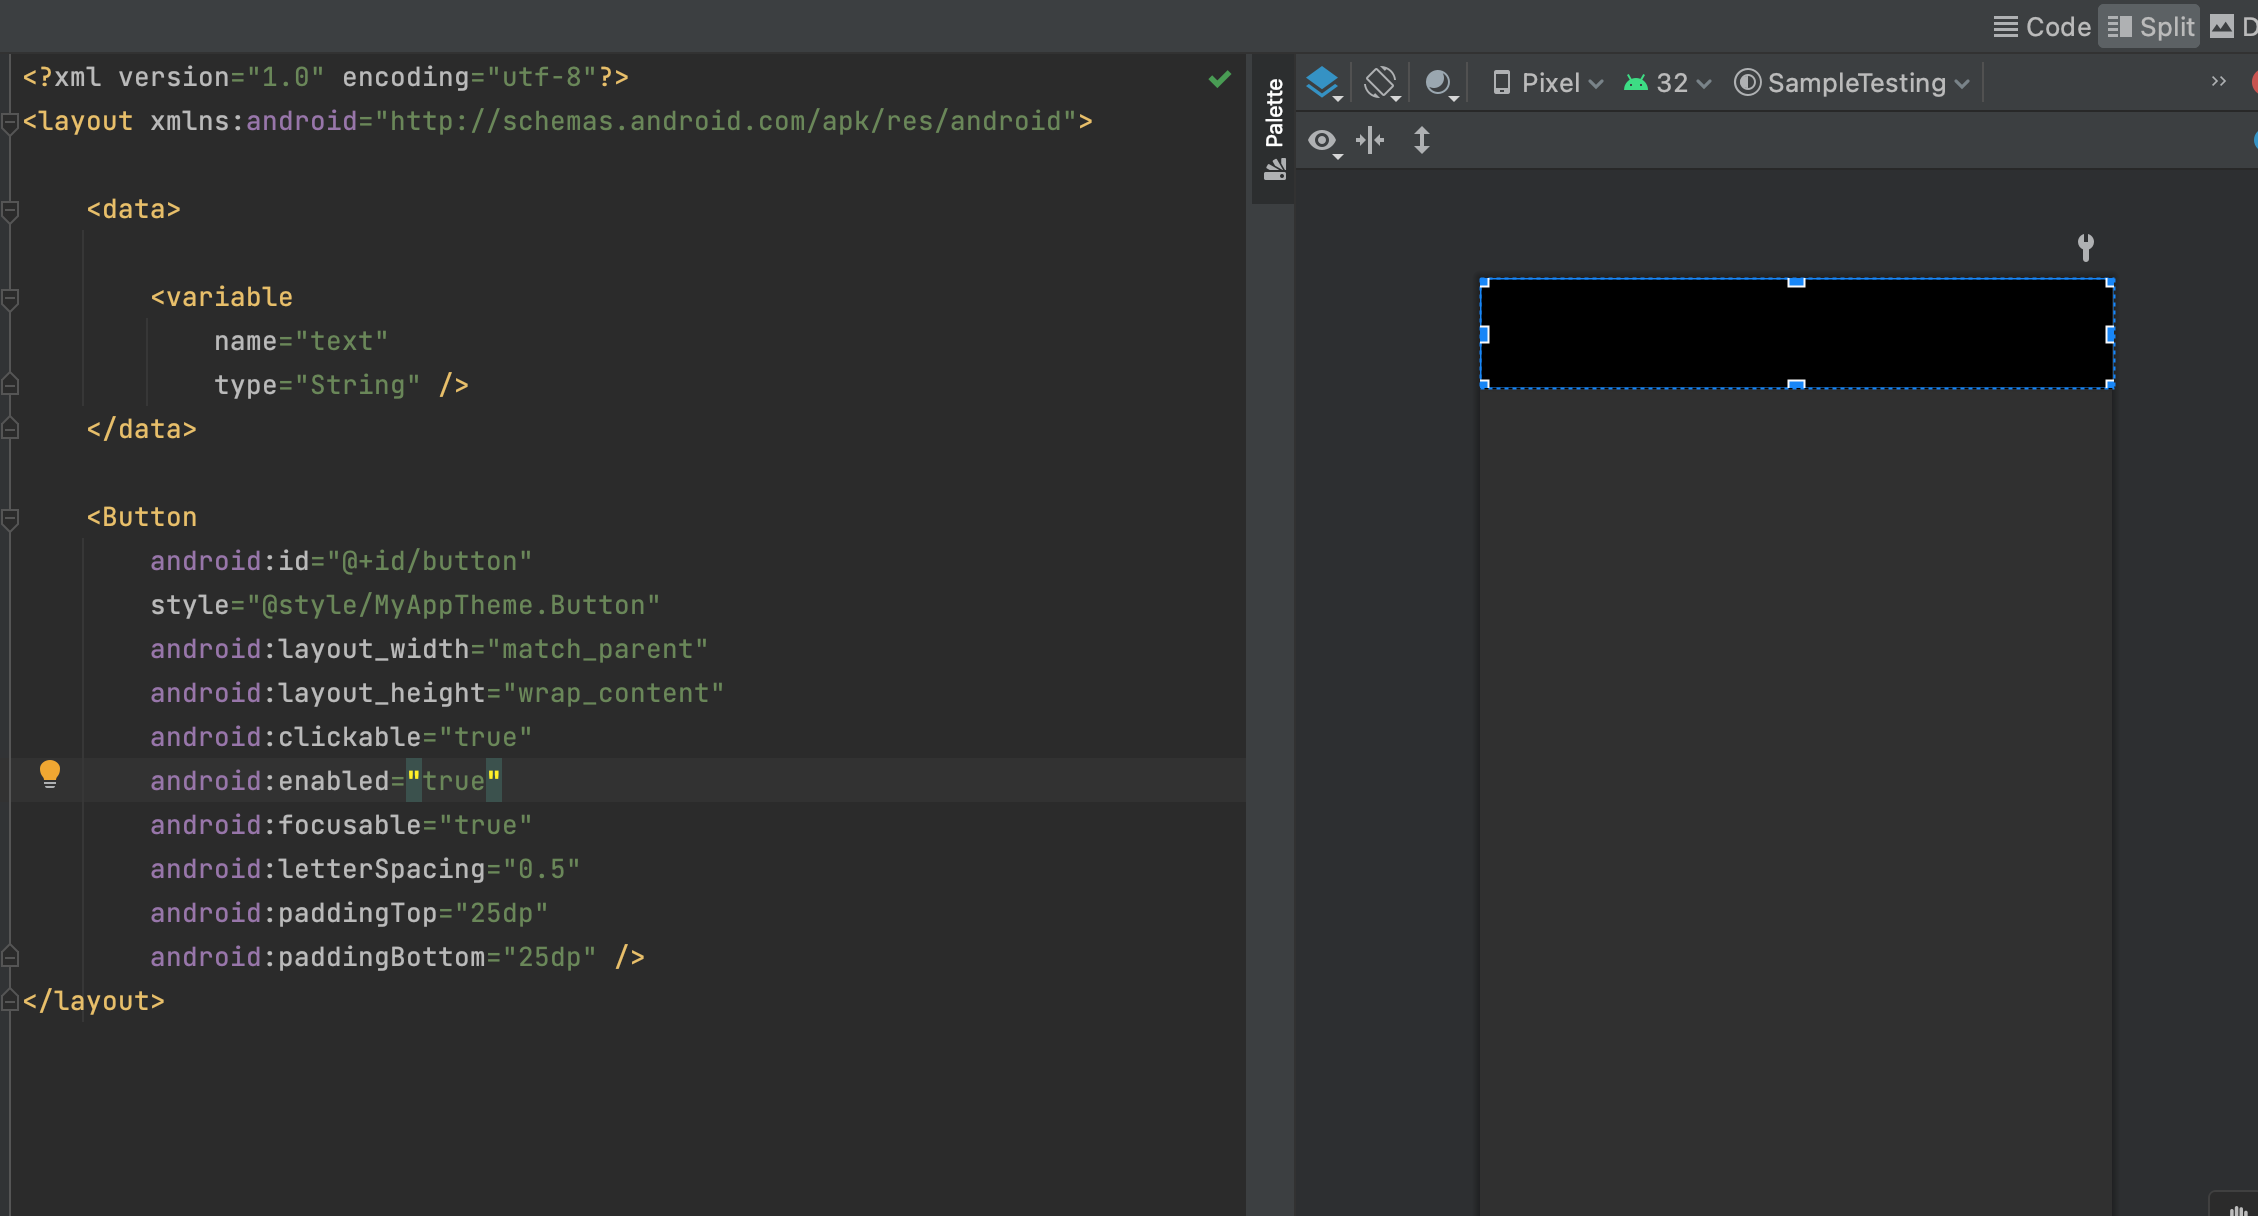Click the vertical arrows toolbar icon
This screenshot has height=1216, width=2258.
[1421, 140]
